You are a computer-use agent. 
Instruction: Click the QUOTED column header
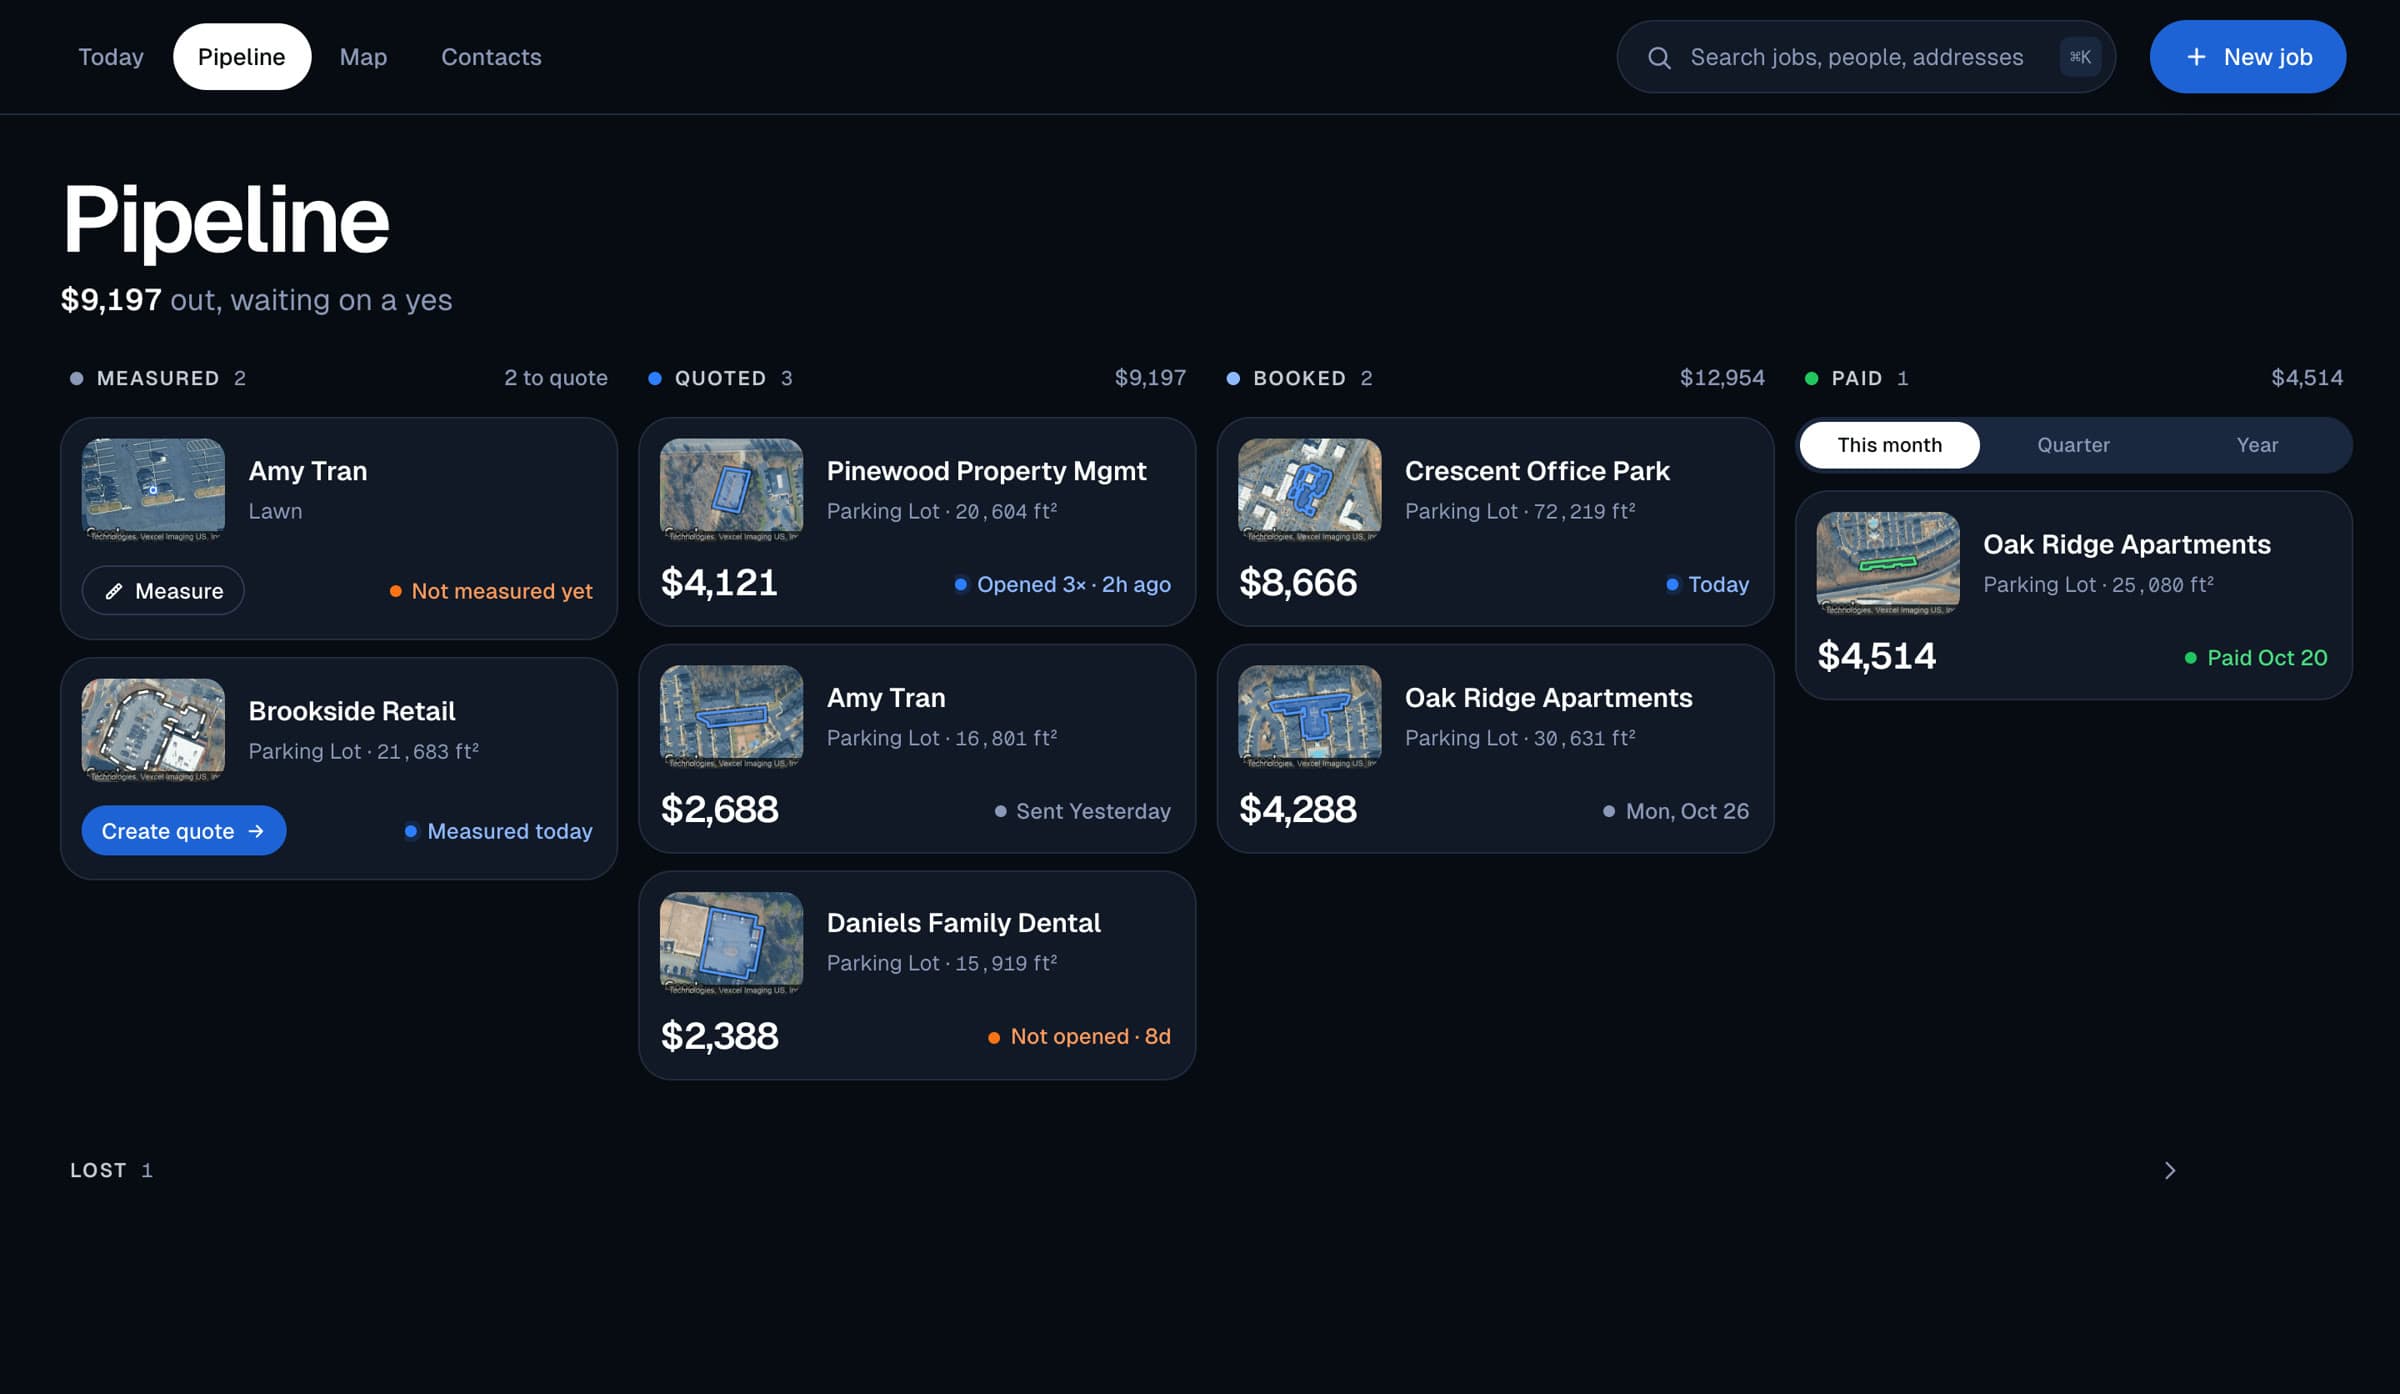pos(720,378)
